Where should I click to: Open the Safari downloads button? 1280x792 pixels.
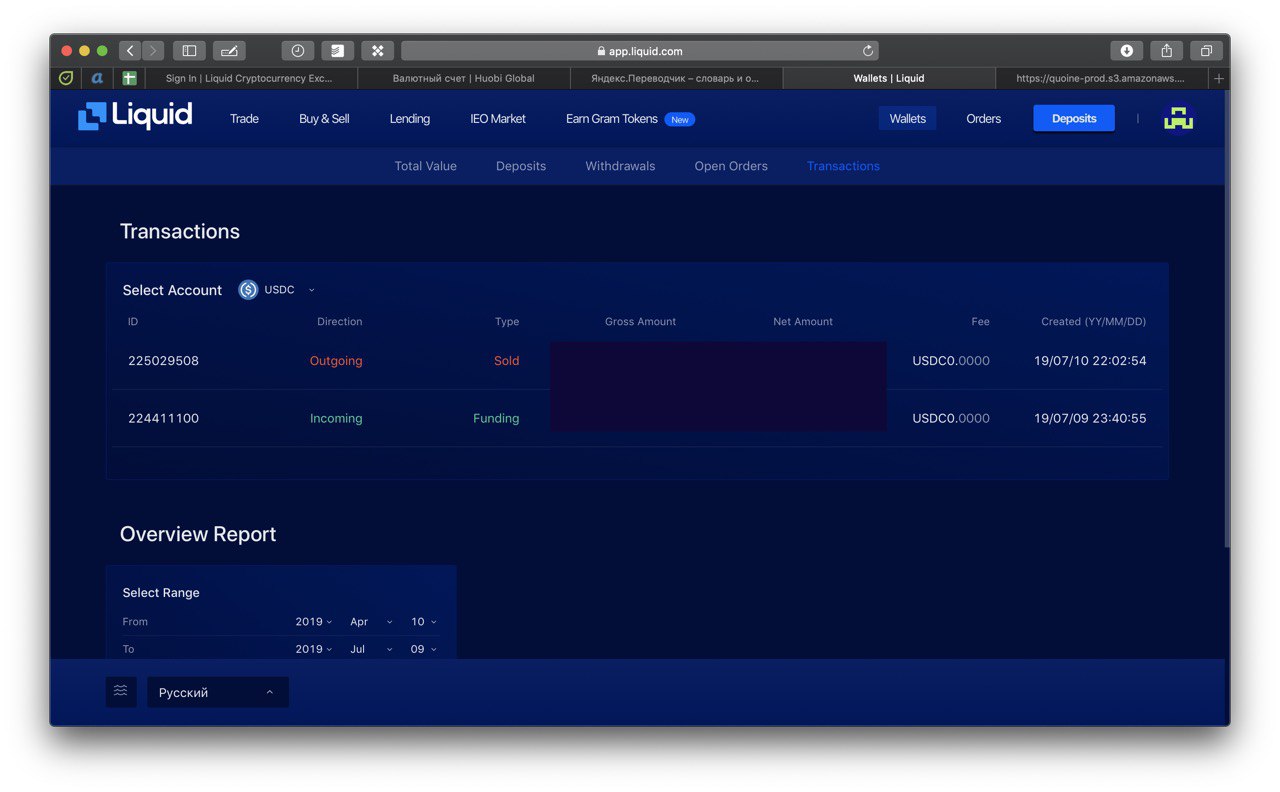pos(1127,51)
